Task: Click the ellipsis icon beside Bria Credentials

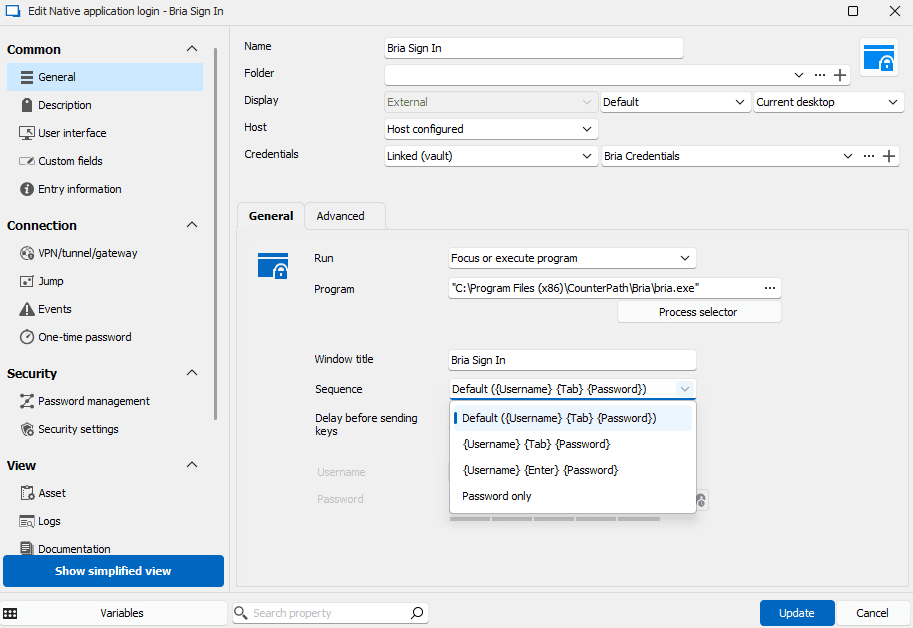Action: tap(868, 156)
